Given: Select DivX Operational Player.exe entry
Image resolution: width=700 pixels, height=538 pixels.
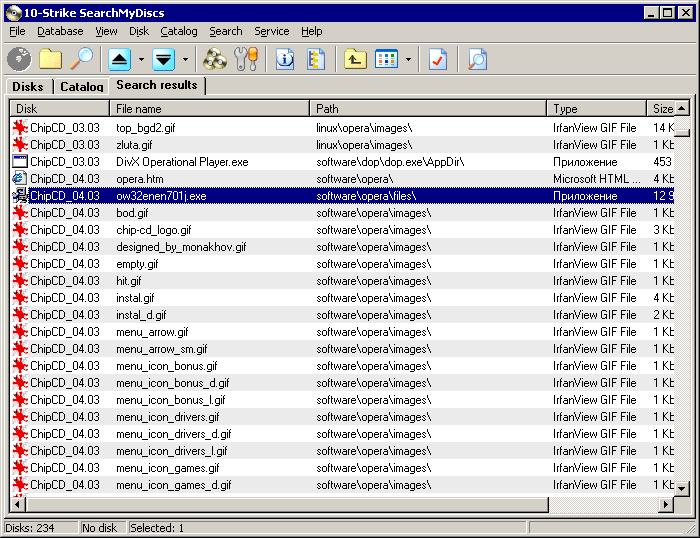Looking at the screenshot, I should [342, 162].
